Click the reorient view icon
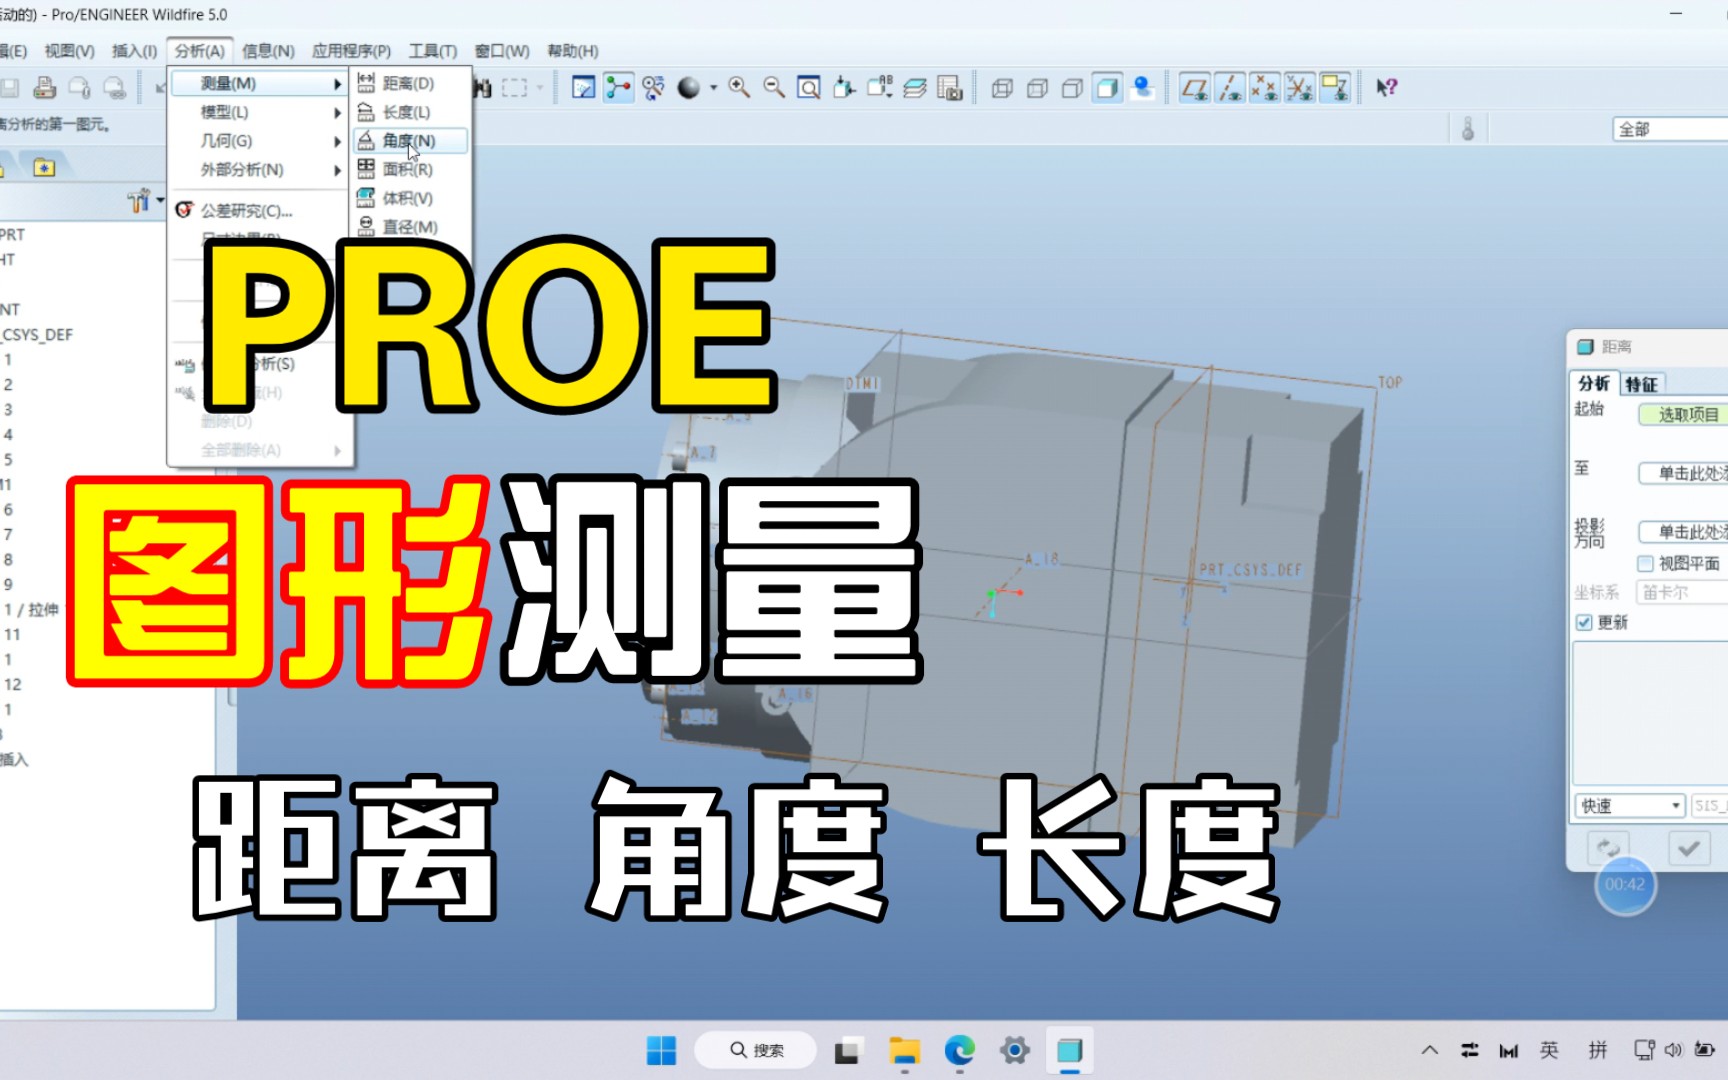The image size is (1728, 1080). [844, 88]
